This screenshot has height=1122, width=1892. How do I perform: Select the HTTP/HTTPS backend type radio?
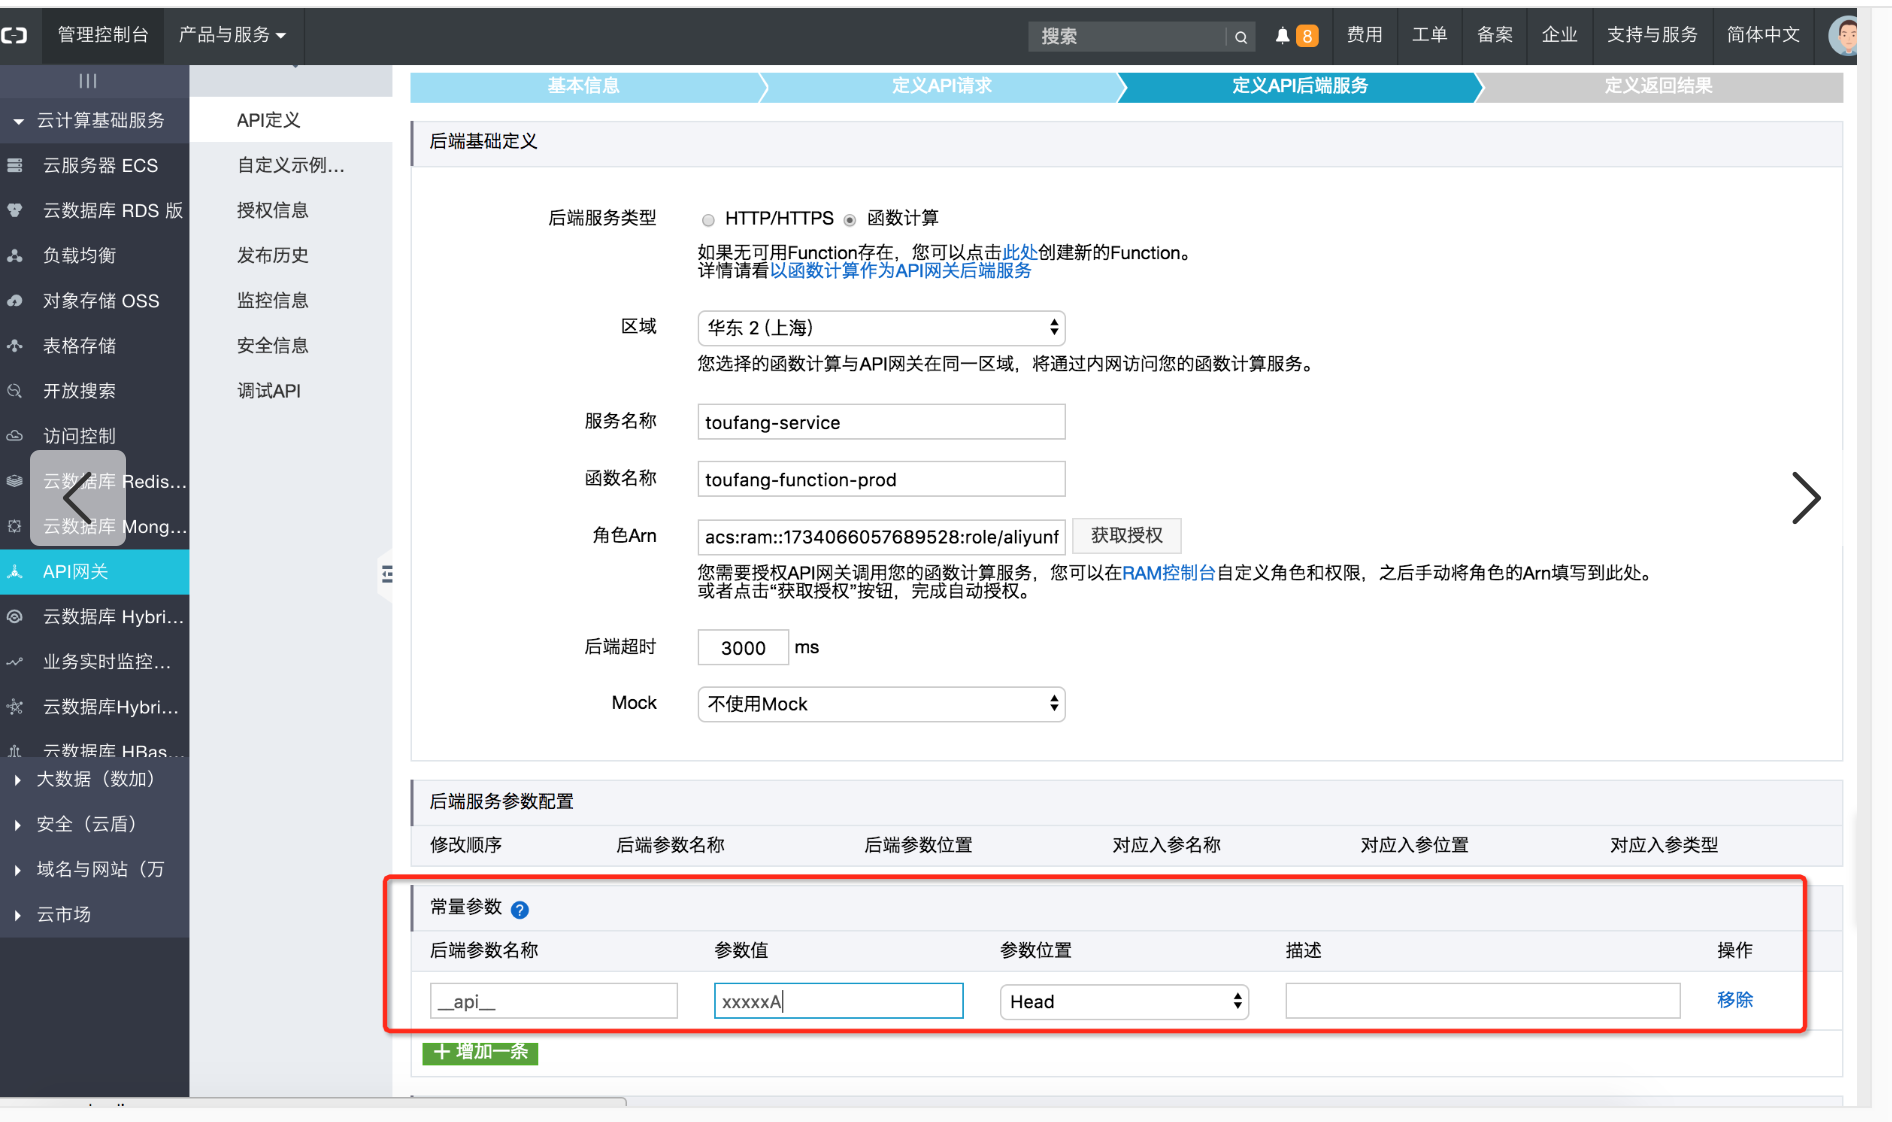[x=708, y=220]
